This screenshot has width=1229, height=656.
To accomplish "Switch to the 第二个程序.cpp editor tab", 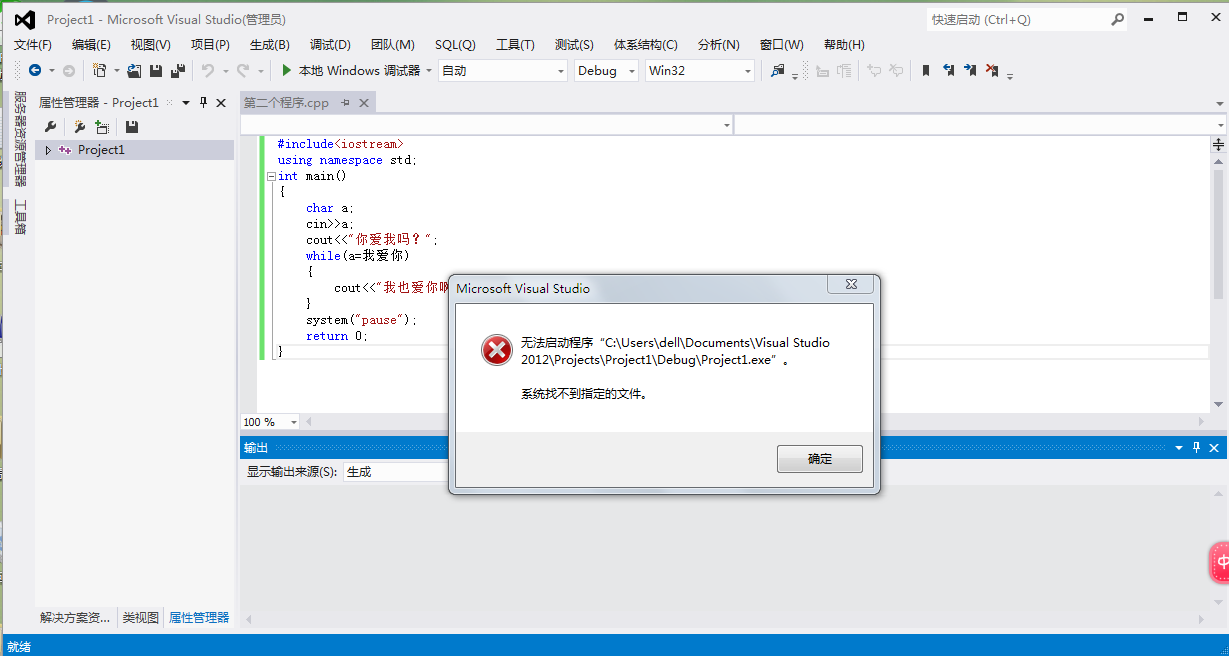I will 286,102.
